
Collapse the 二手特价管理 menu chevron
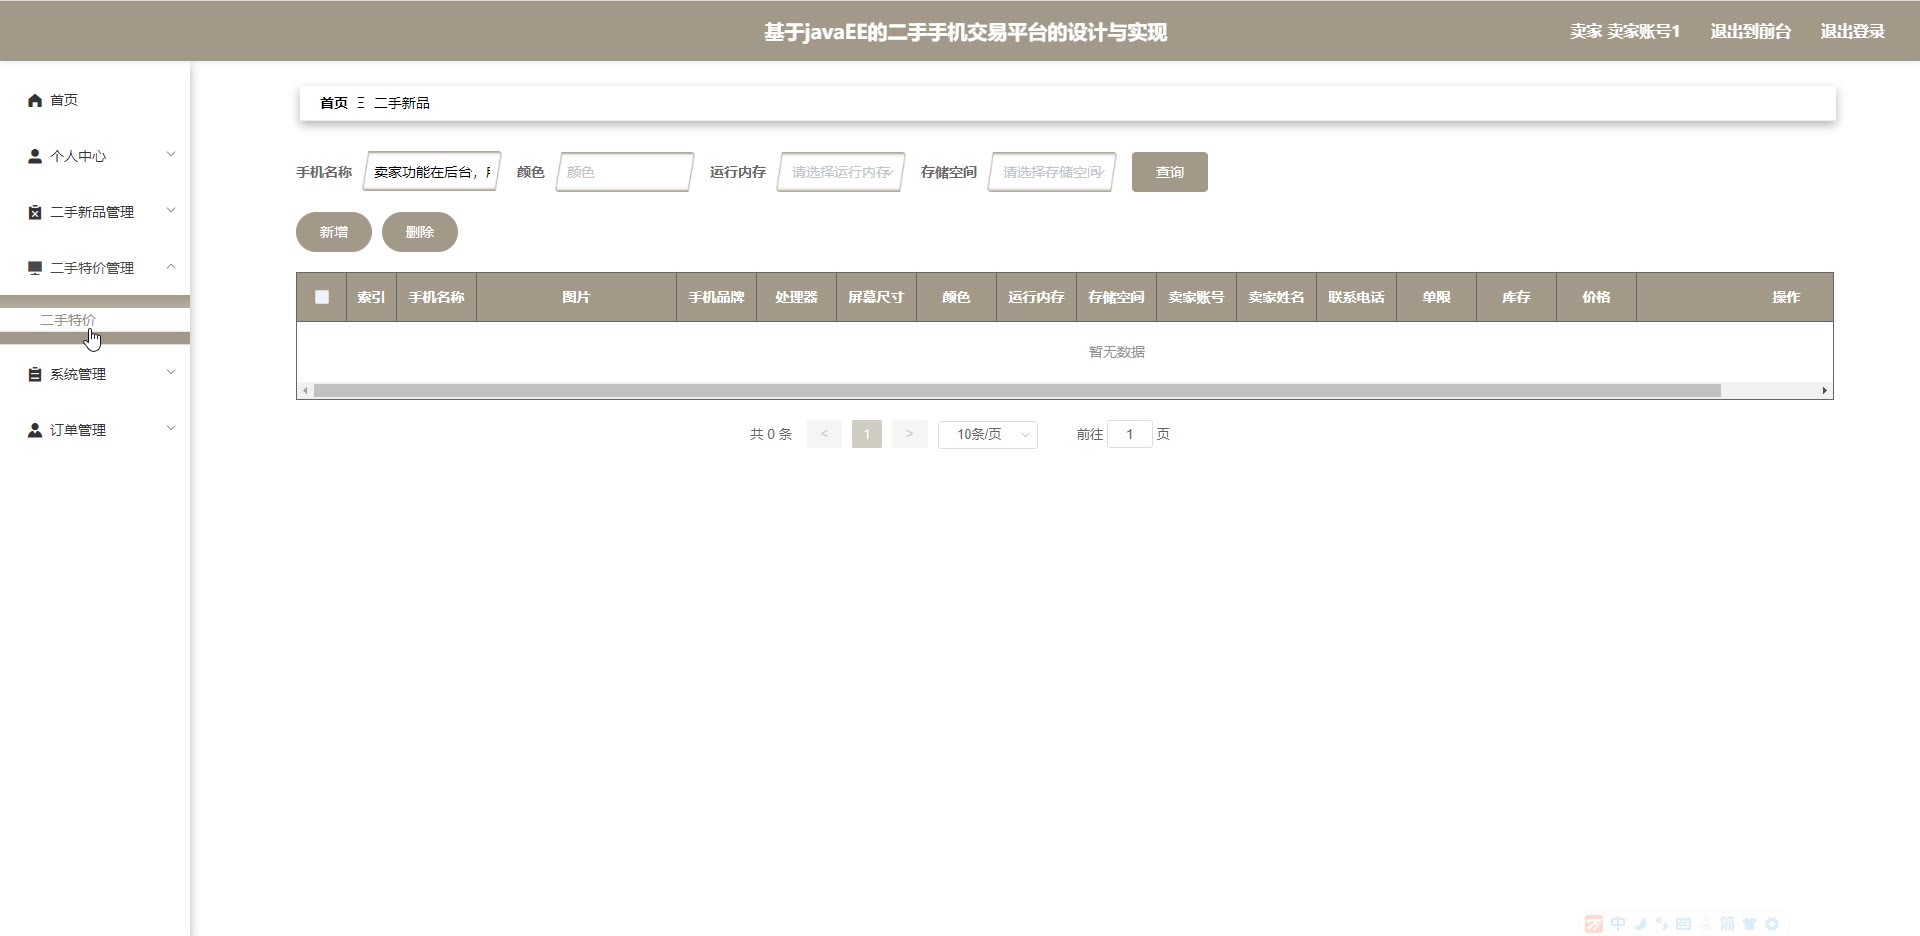coord(171,266)
